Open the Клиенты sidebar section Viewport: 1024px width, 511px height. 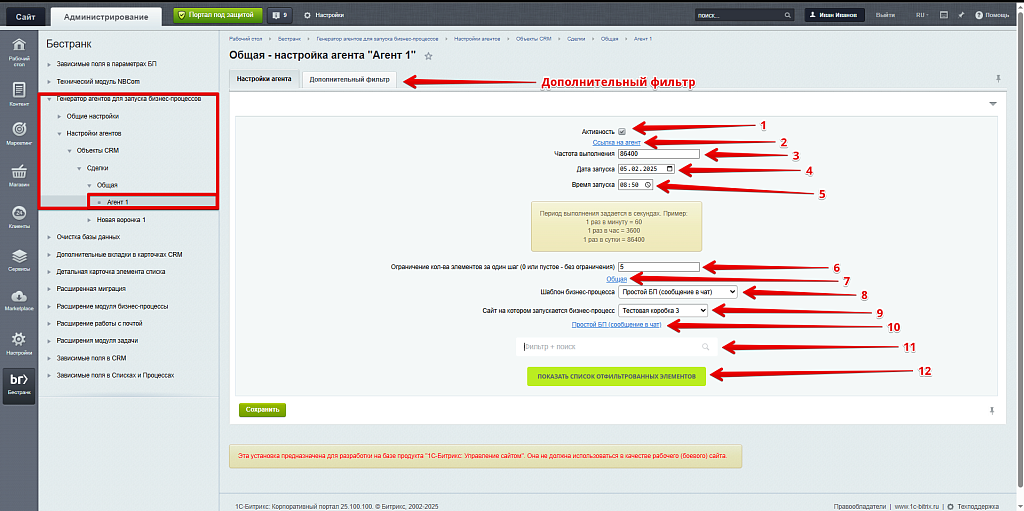[19, 216]
